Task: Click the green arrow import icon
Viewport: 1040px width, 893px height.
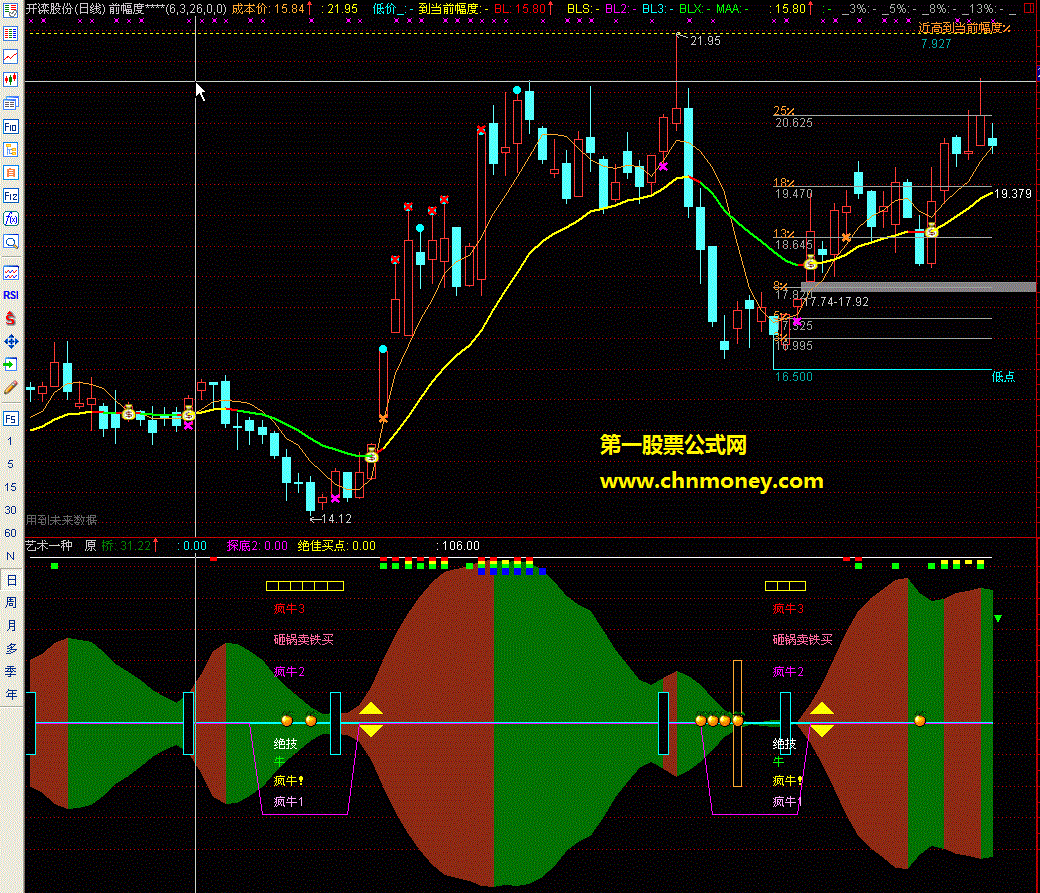Action: pos(11,364)
